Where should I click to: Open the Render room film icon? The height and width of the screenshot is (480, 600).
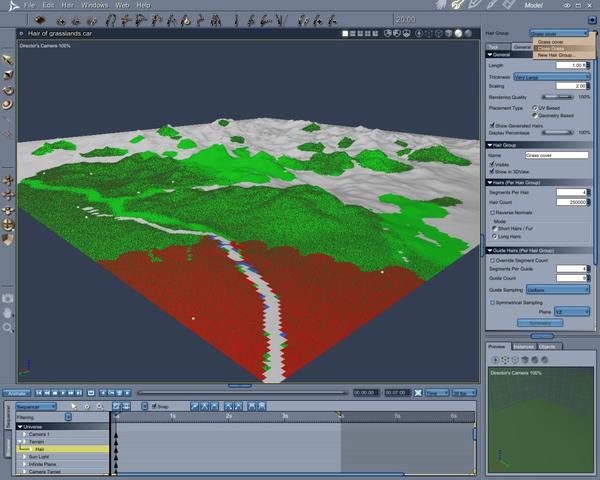(509, 5)
